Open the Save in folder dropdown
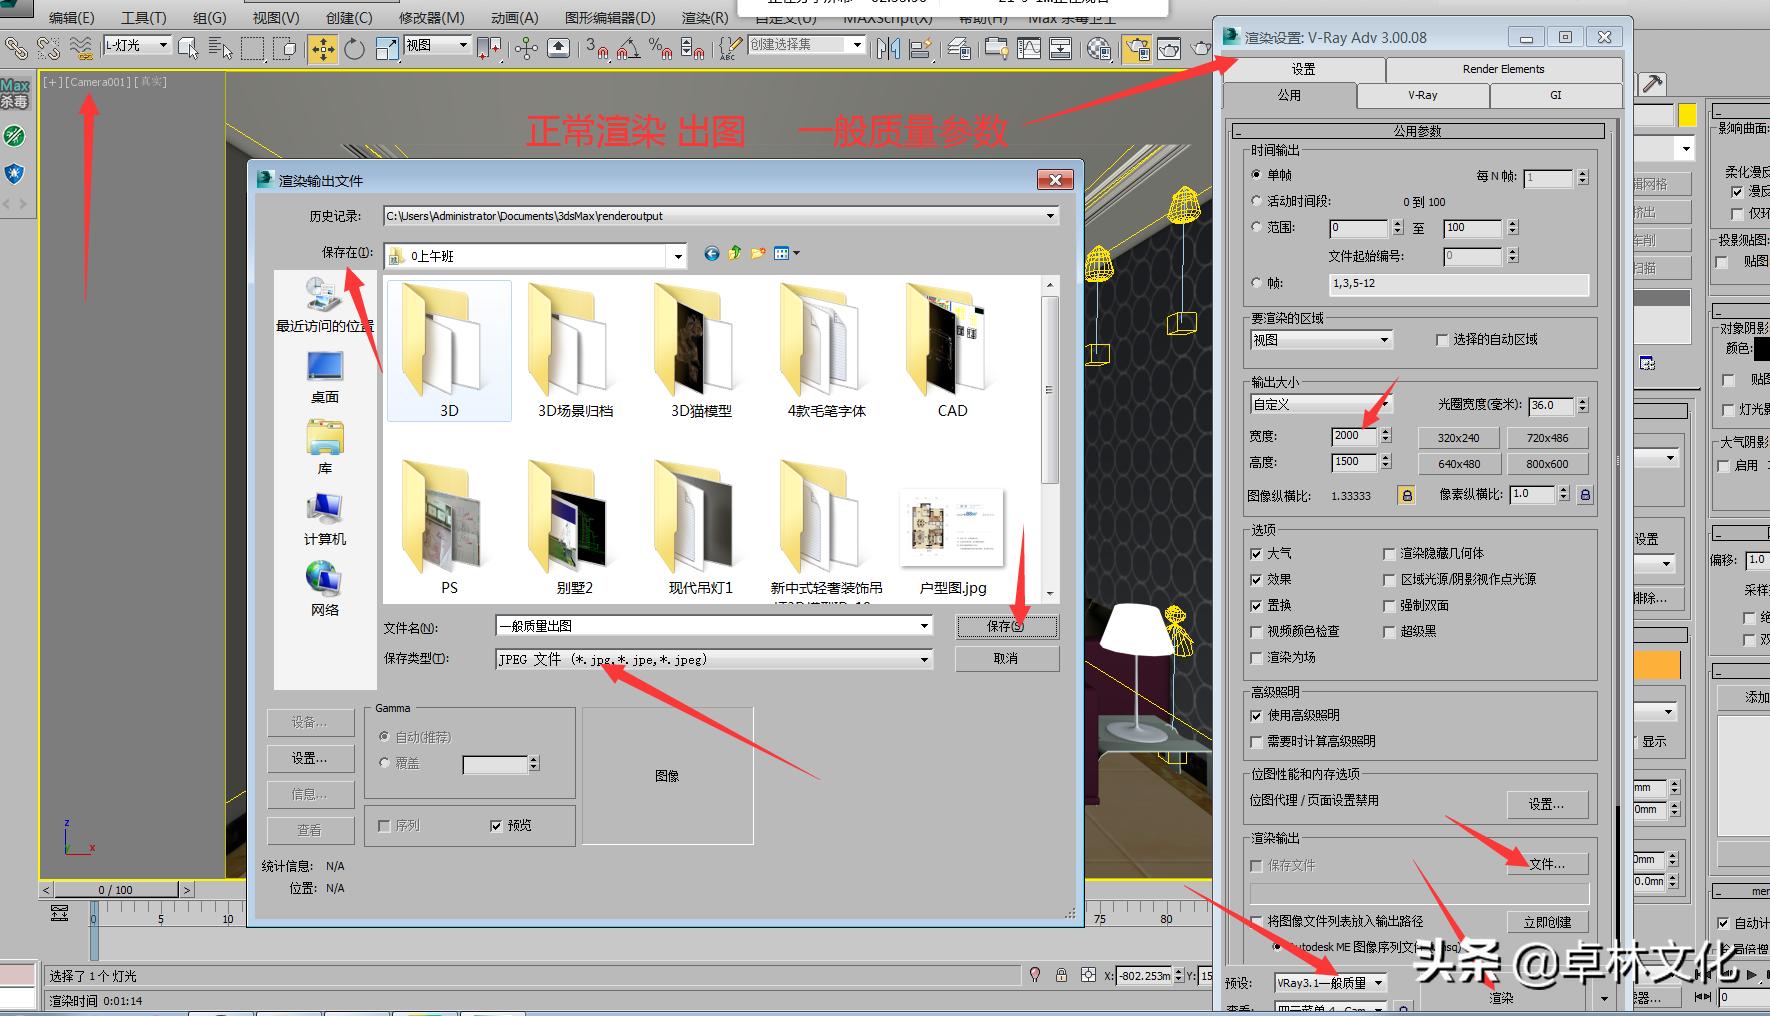Image resolution: width=1770 pixels, height=1016 pixels. [x=678, y=256]
